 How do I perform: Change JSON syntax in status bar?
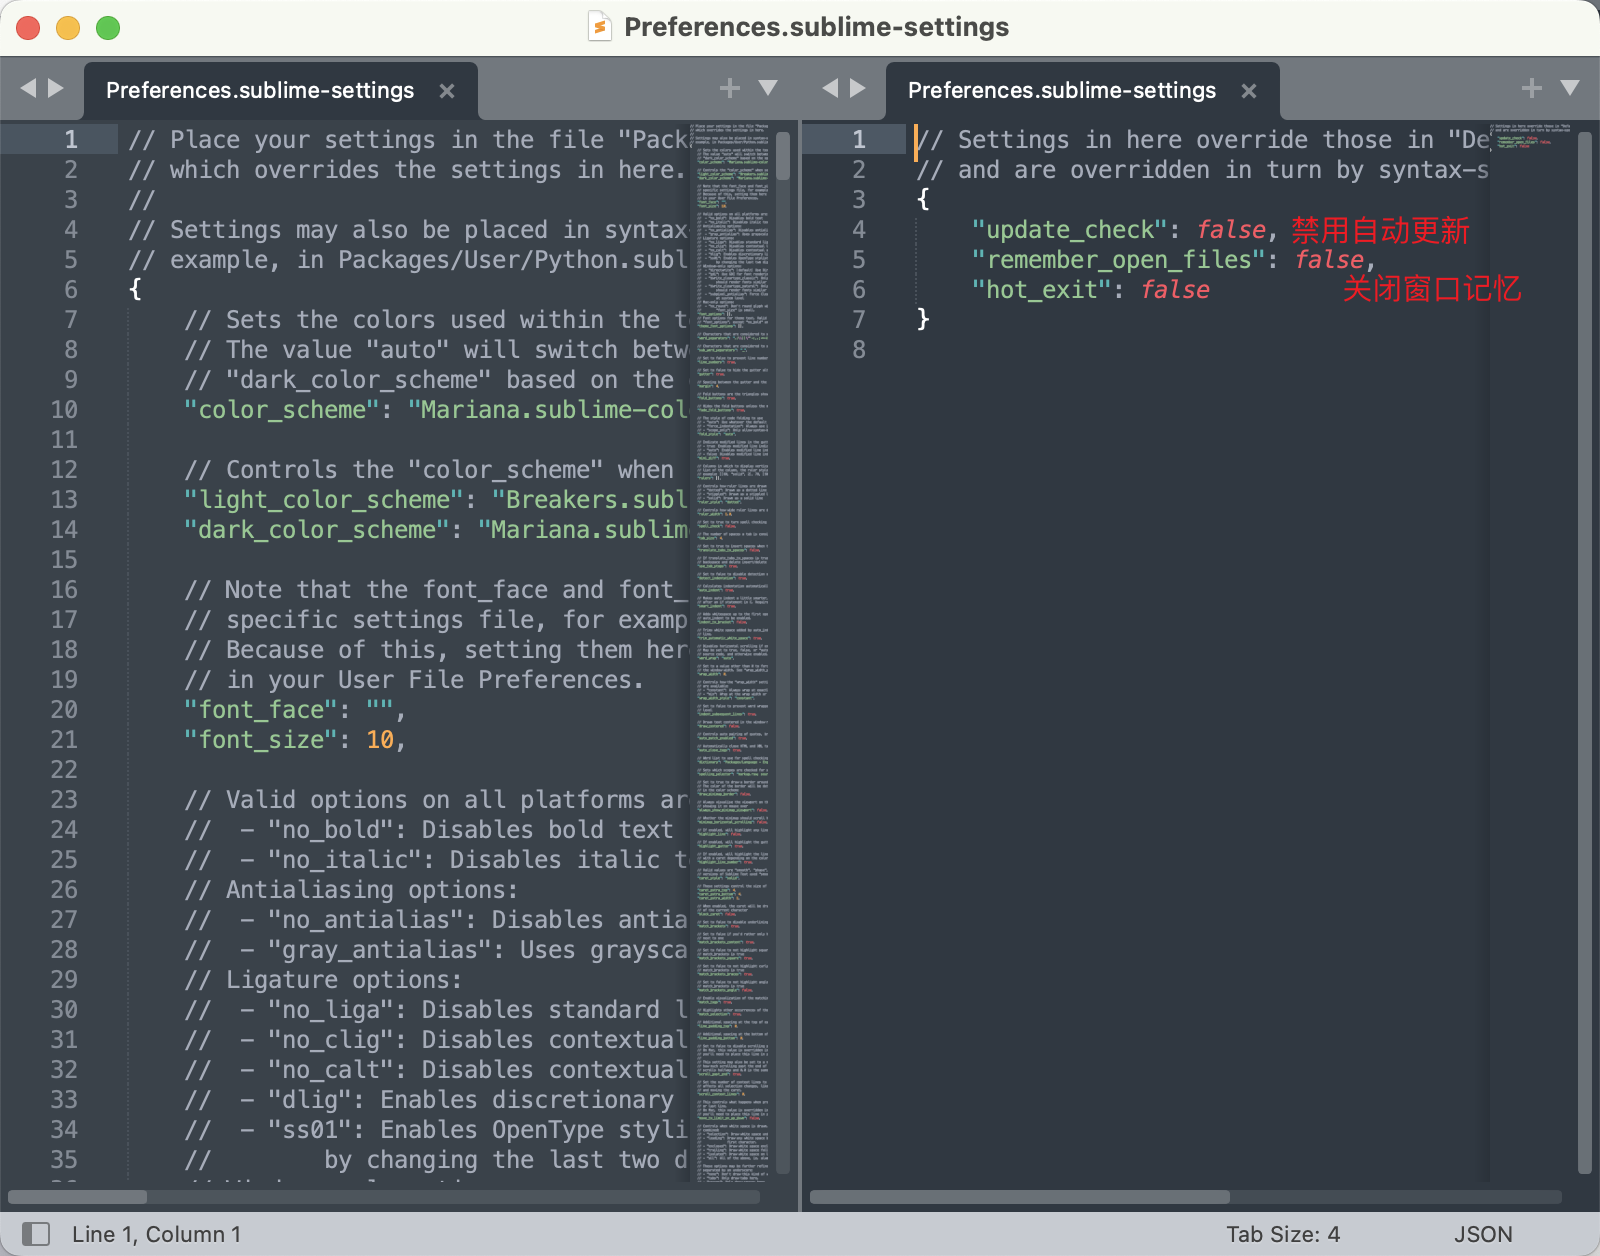click(x=1483, y=1234)
